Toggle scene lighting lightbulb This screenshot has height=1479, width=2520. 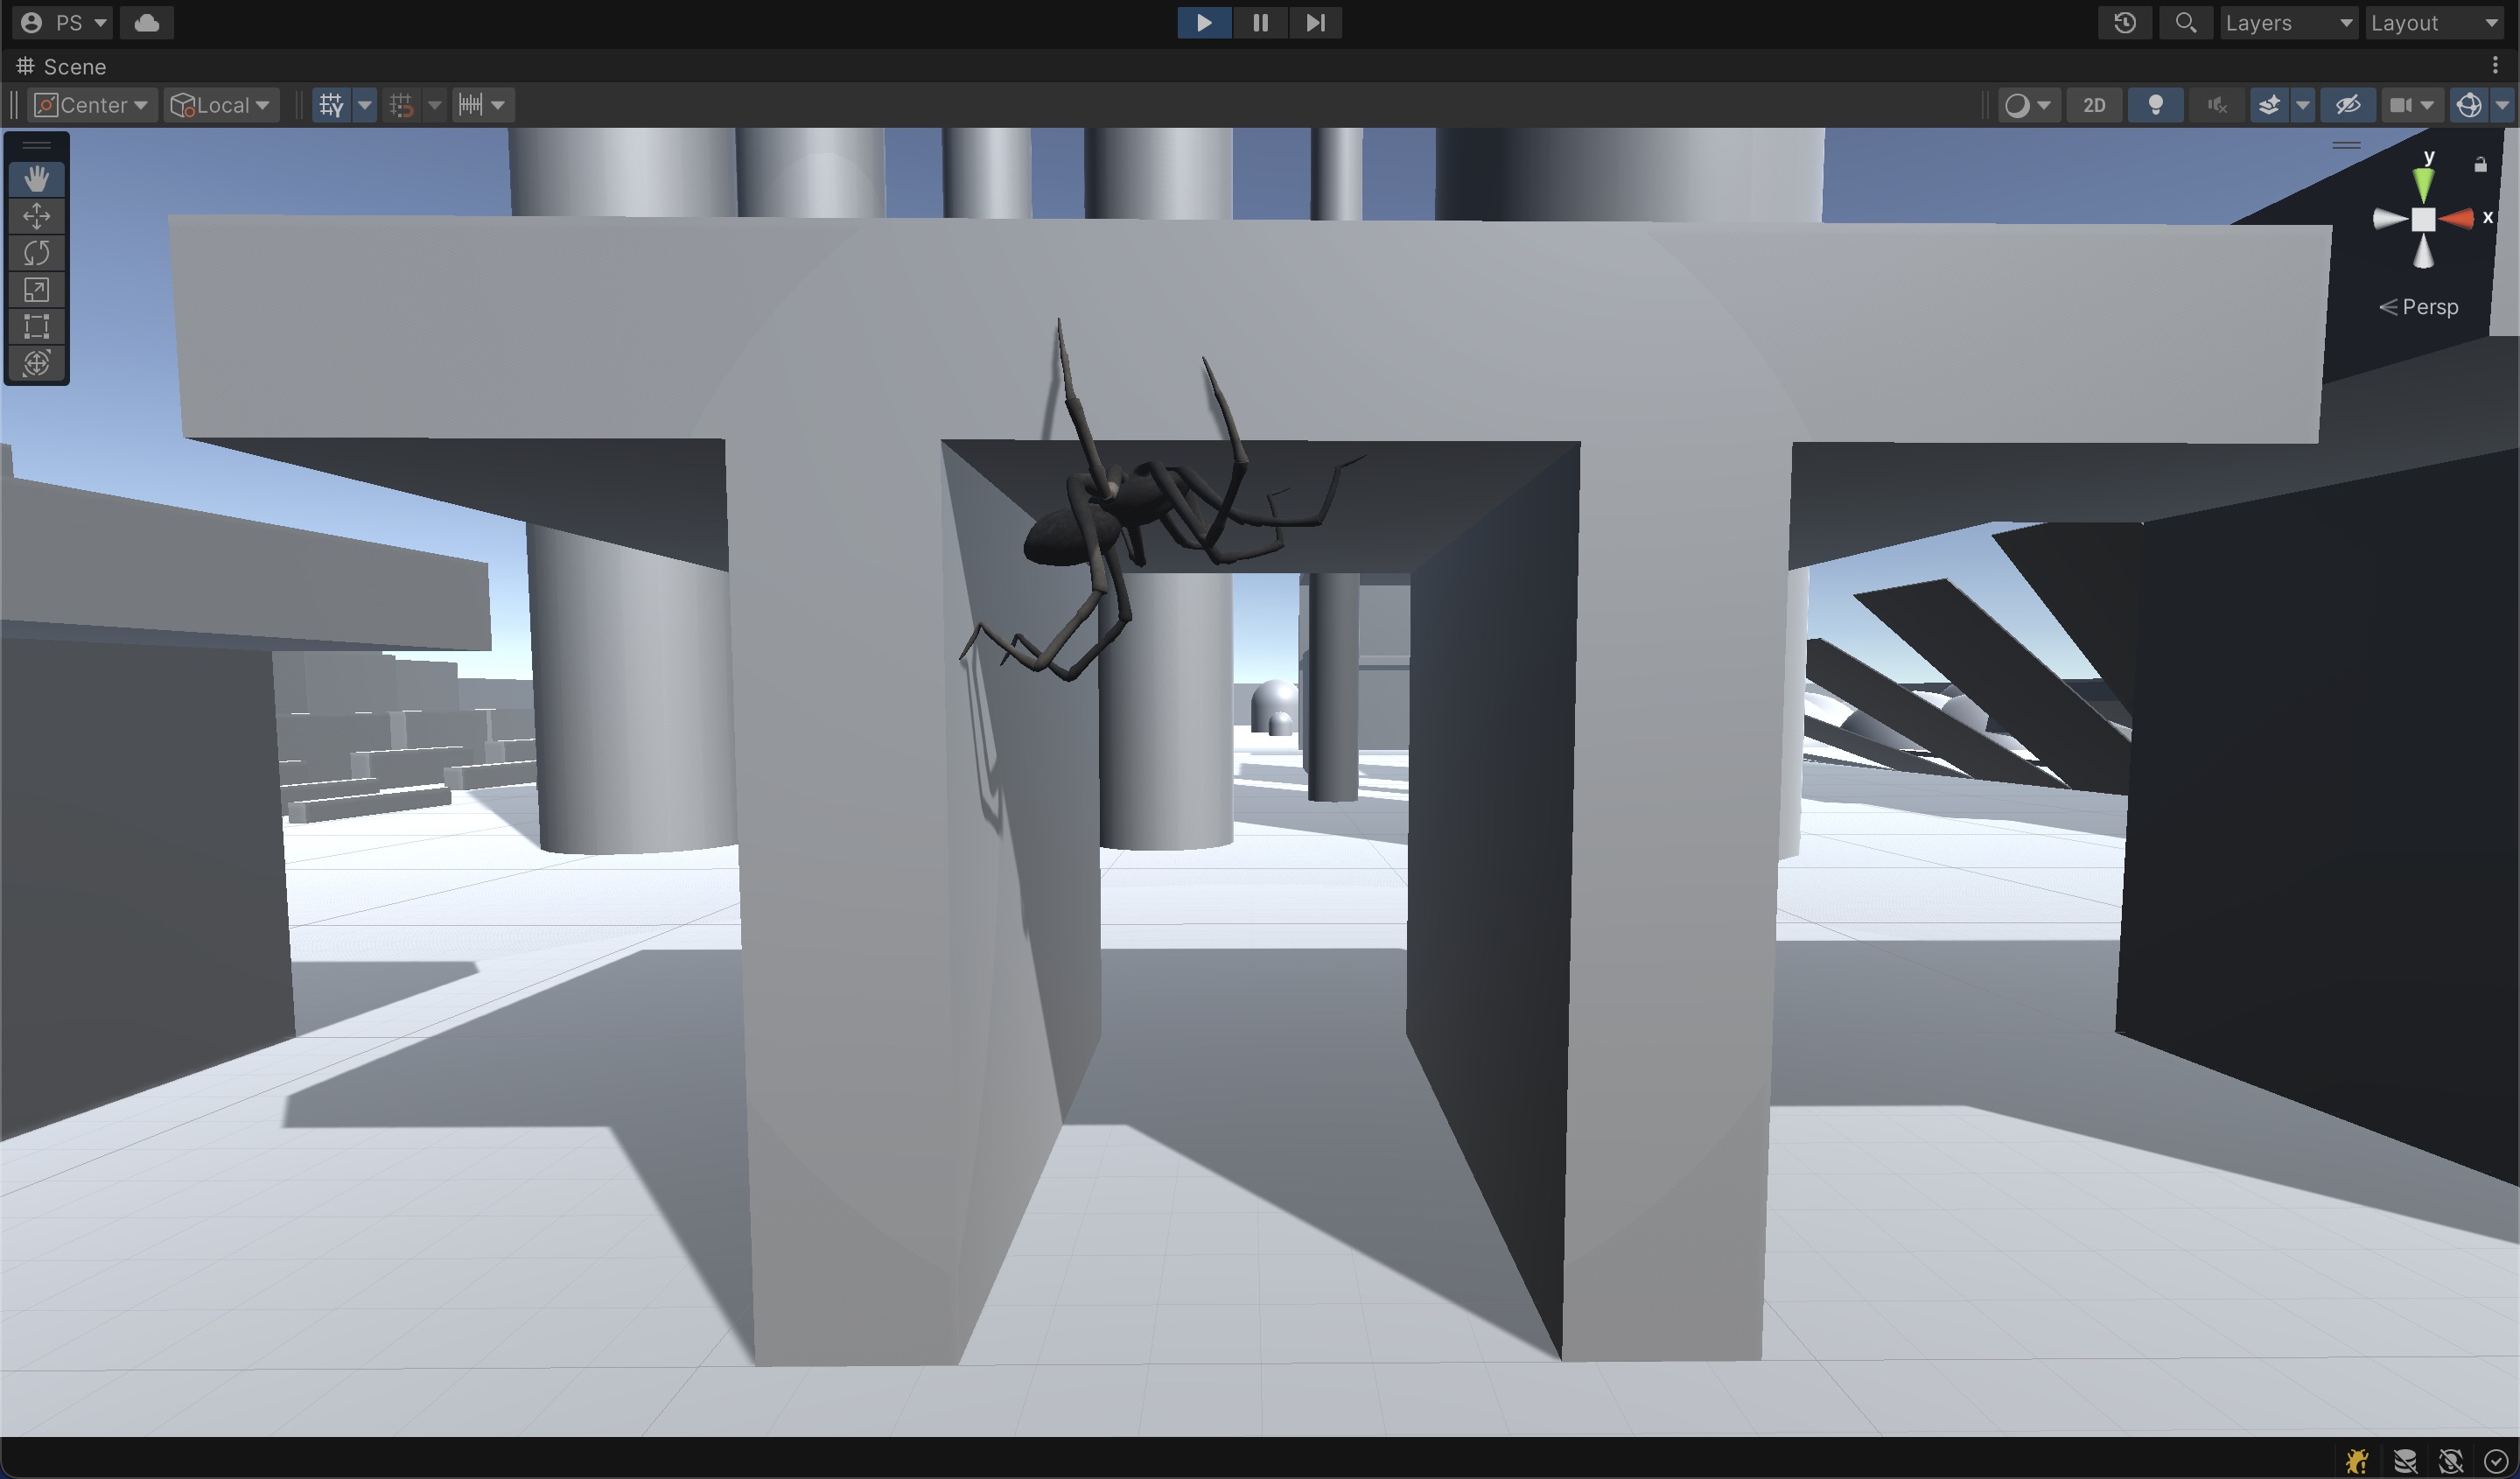(2156, 105)
